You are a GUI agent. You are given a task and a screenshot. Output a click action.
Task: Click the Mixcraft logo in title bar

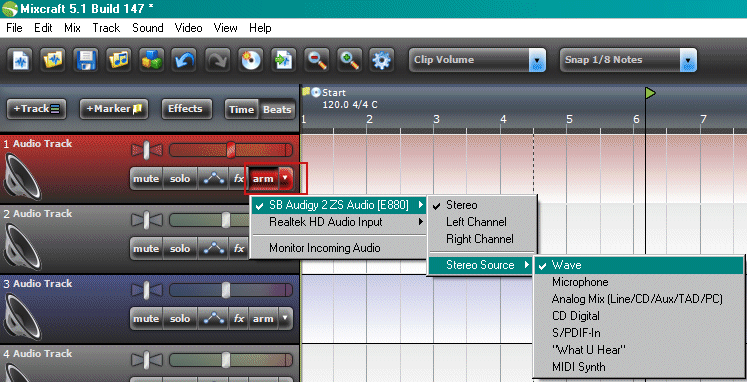tap(10, 9)
